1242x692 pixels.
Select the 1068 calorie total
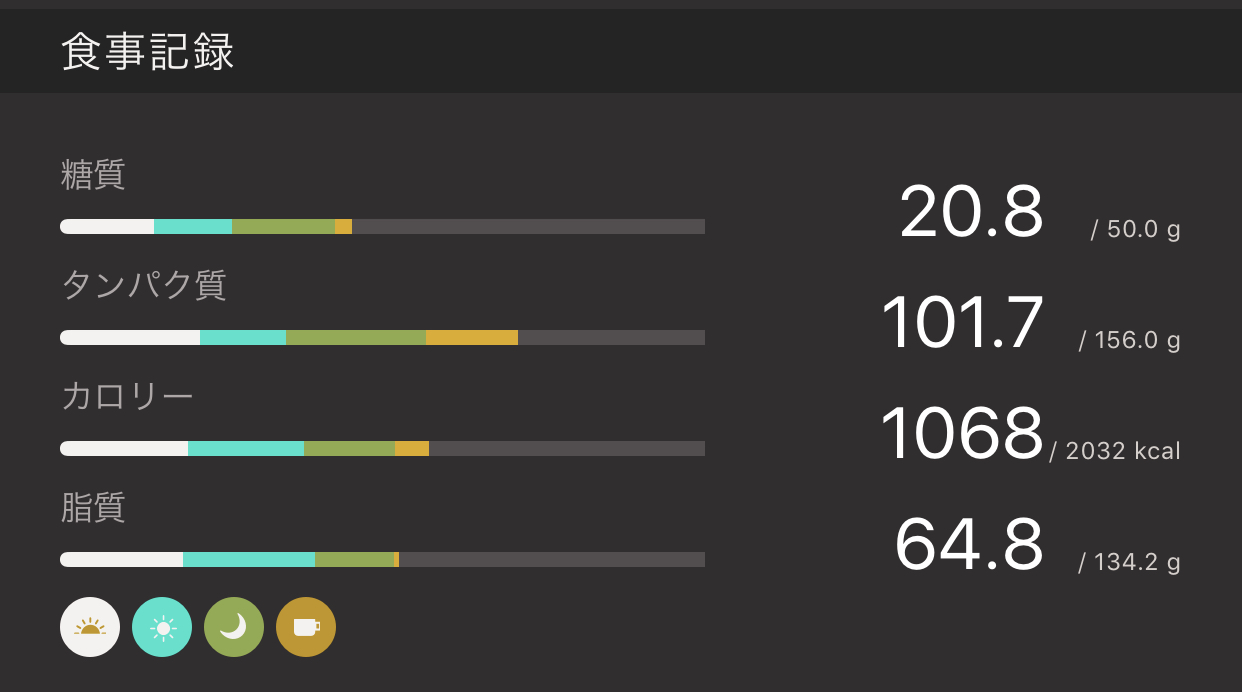click(x=961, y=434)
